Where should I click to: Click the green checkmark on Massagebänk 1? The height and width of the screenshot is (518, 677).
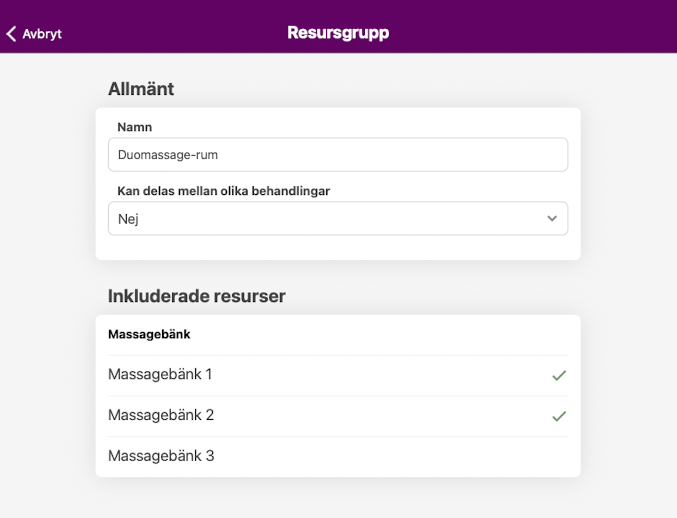tap(559, 375)
